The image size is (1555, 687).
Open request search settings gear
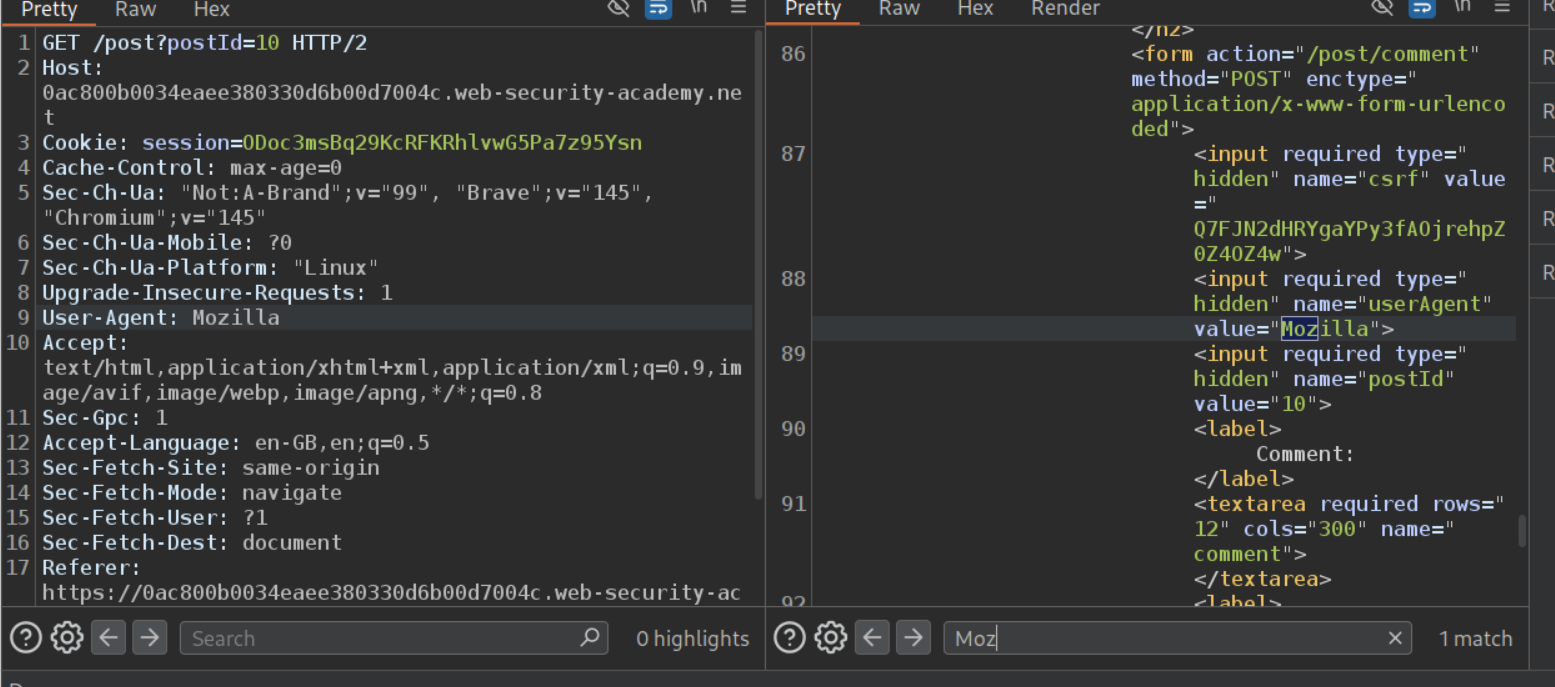(x=67, y=638)
